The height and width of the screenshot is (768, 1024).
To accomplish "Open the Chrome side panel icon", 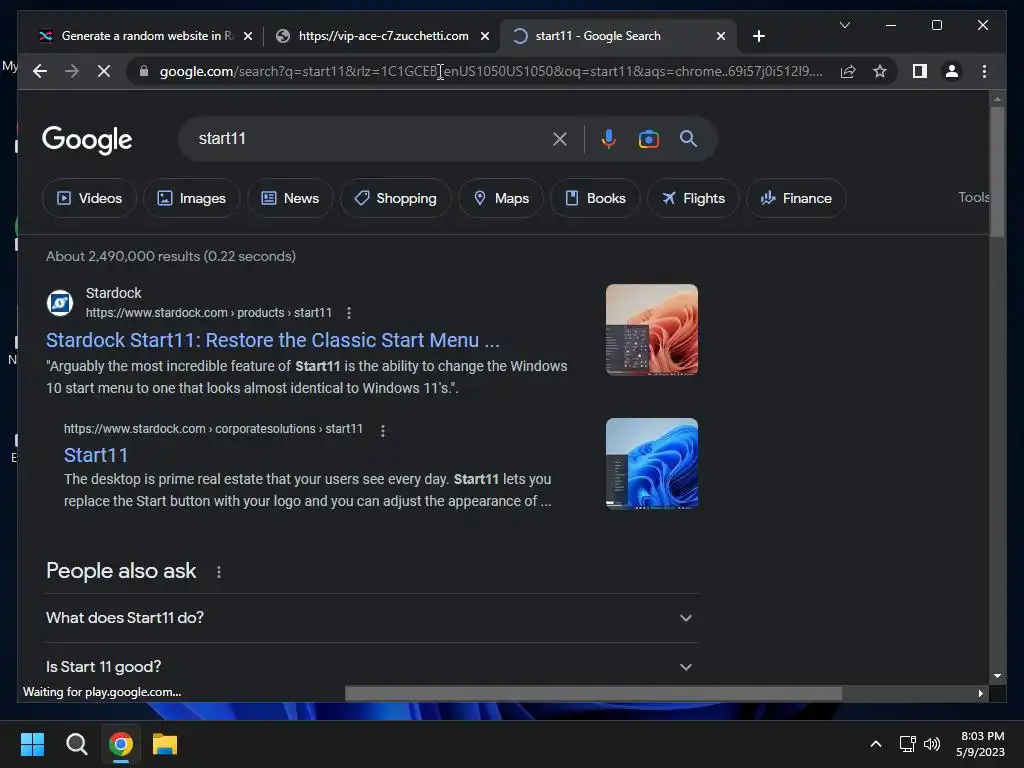I will click(x=920, y=71).
